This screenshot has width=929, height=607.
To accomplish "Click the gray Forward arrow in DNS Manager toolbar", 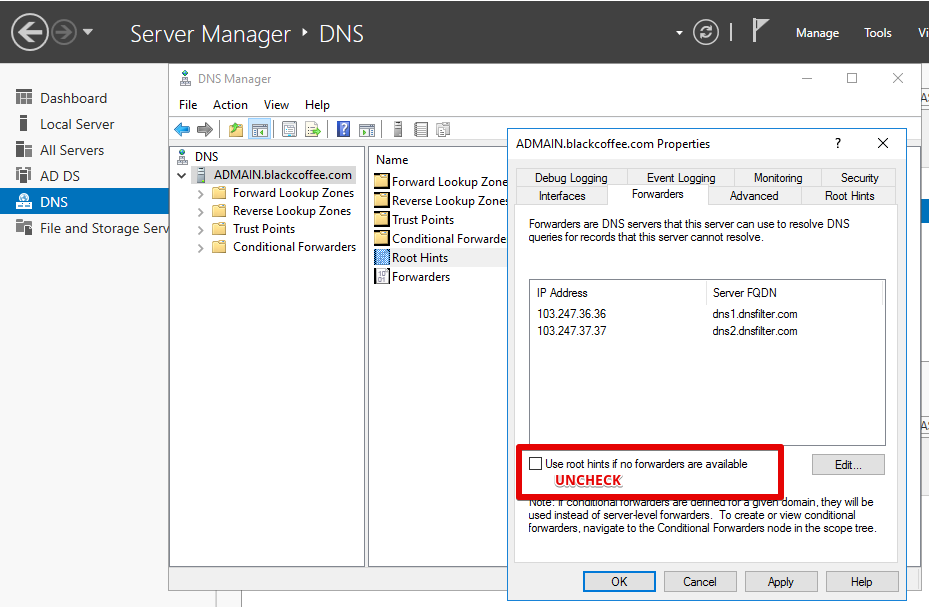I will pyautogui.click(x=205, y=129).
